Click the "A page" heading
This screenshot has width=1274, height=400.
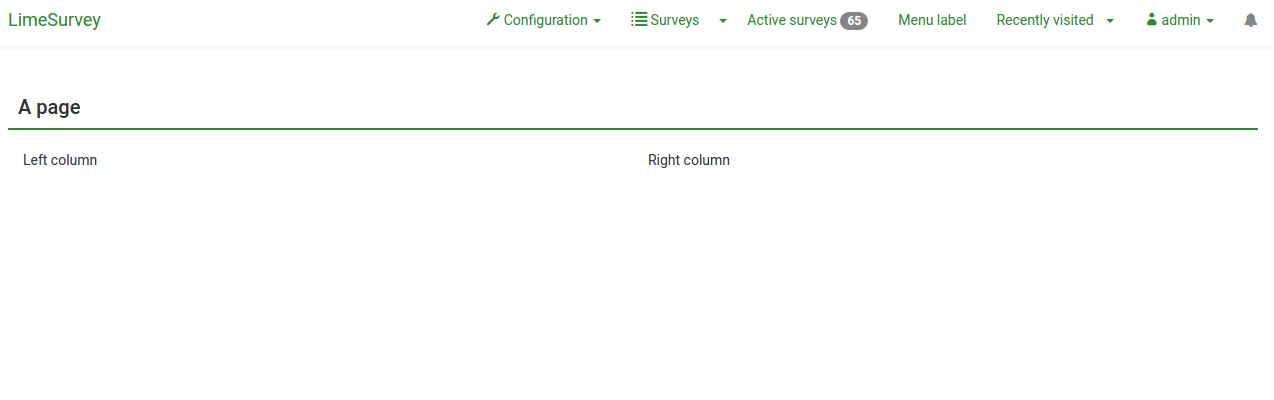click(x=49, y=108)
